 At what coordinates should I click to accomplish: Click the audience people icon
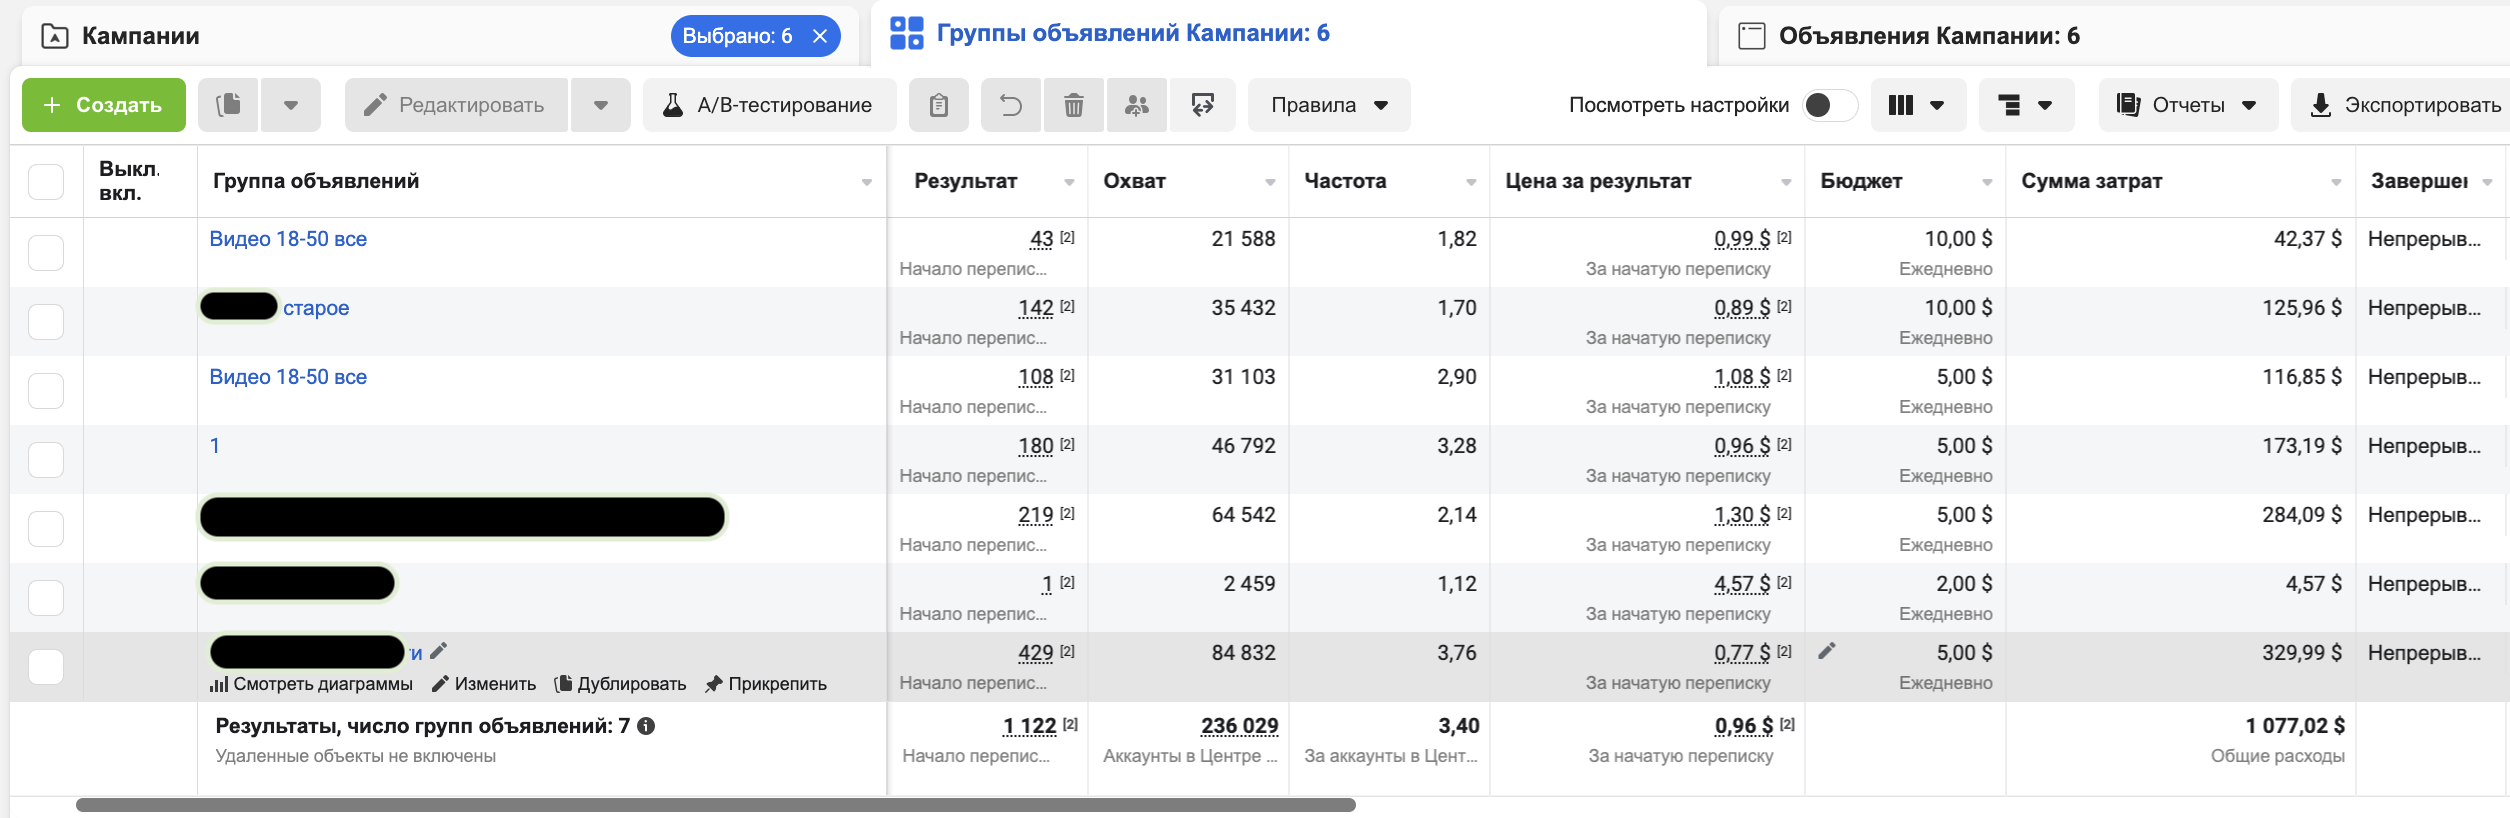pyautogui.click(x=1137, y=105)
